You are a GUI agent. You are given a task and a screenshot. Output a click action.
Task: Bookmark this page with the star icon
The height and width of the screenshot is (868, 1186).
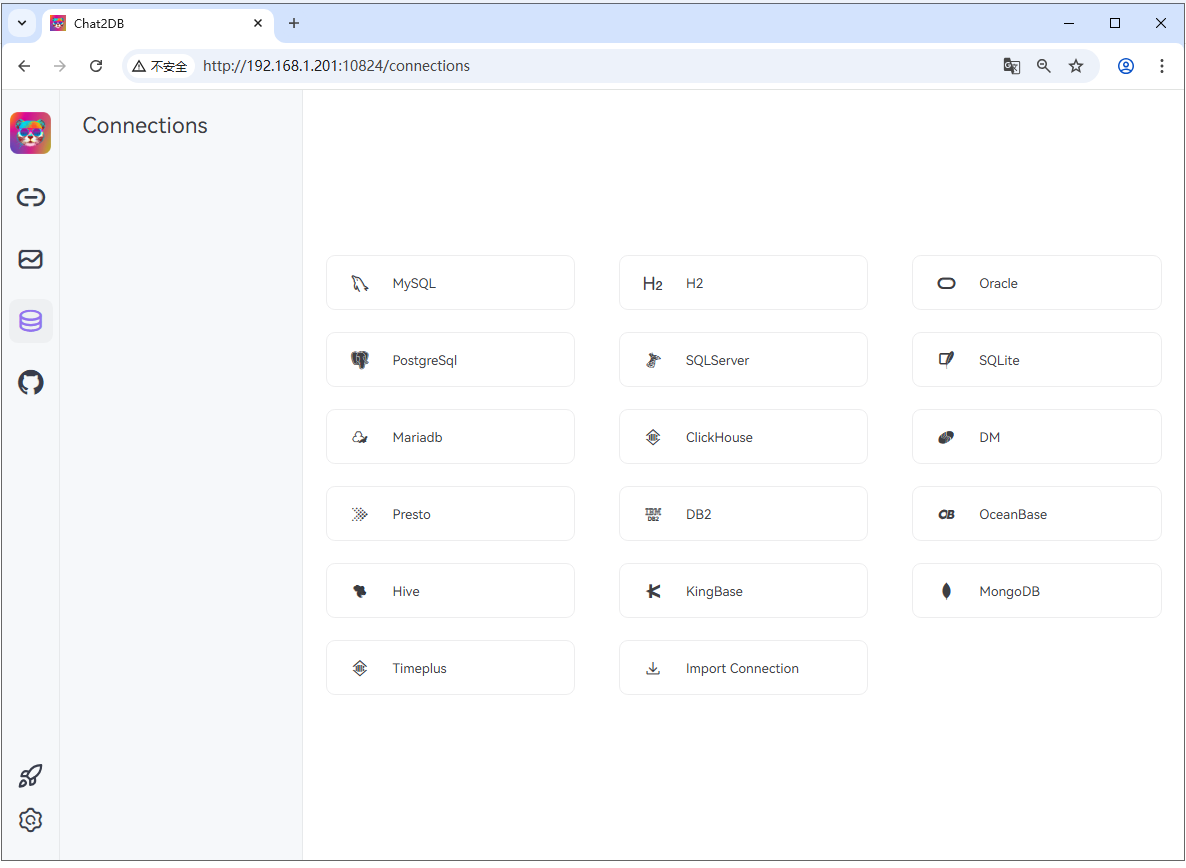coord(1076,67)
